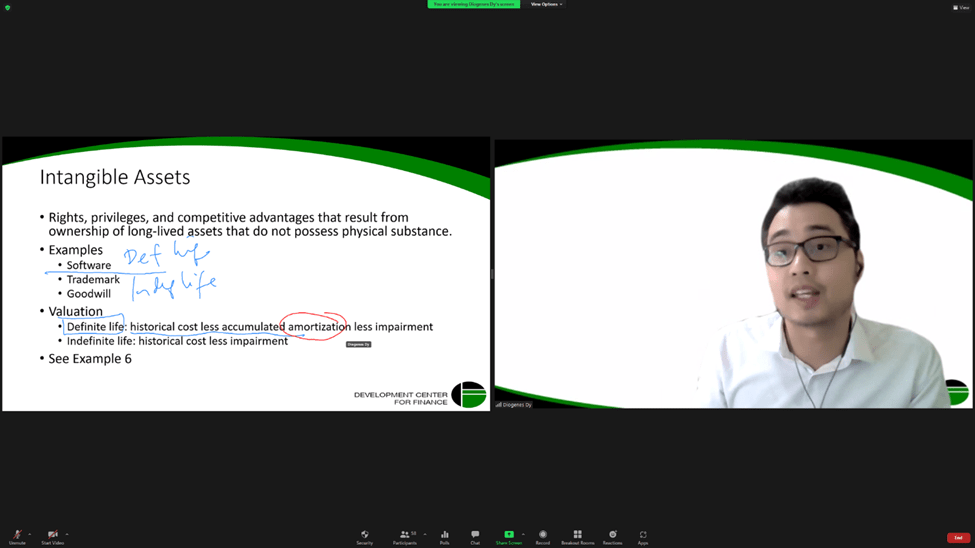Expand the View Options dropdown
This screenshot has width=975, height=548.
point(546,4)
